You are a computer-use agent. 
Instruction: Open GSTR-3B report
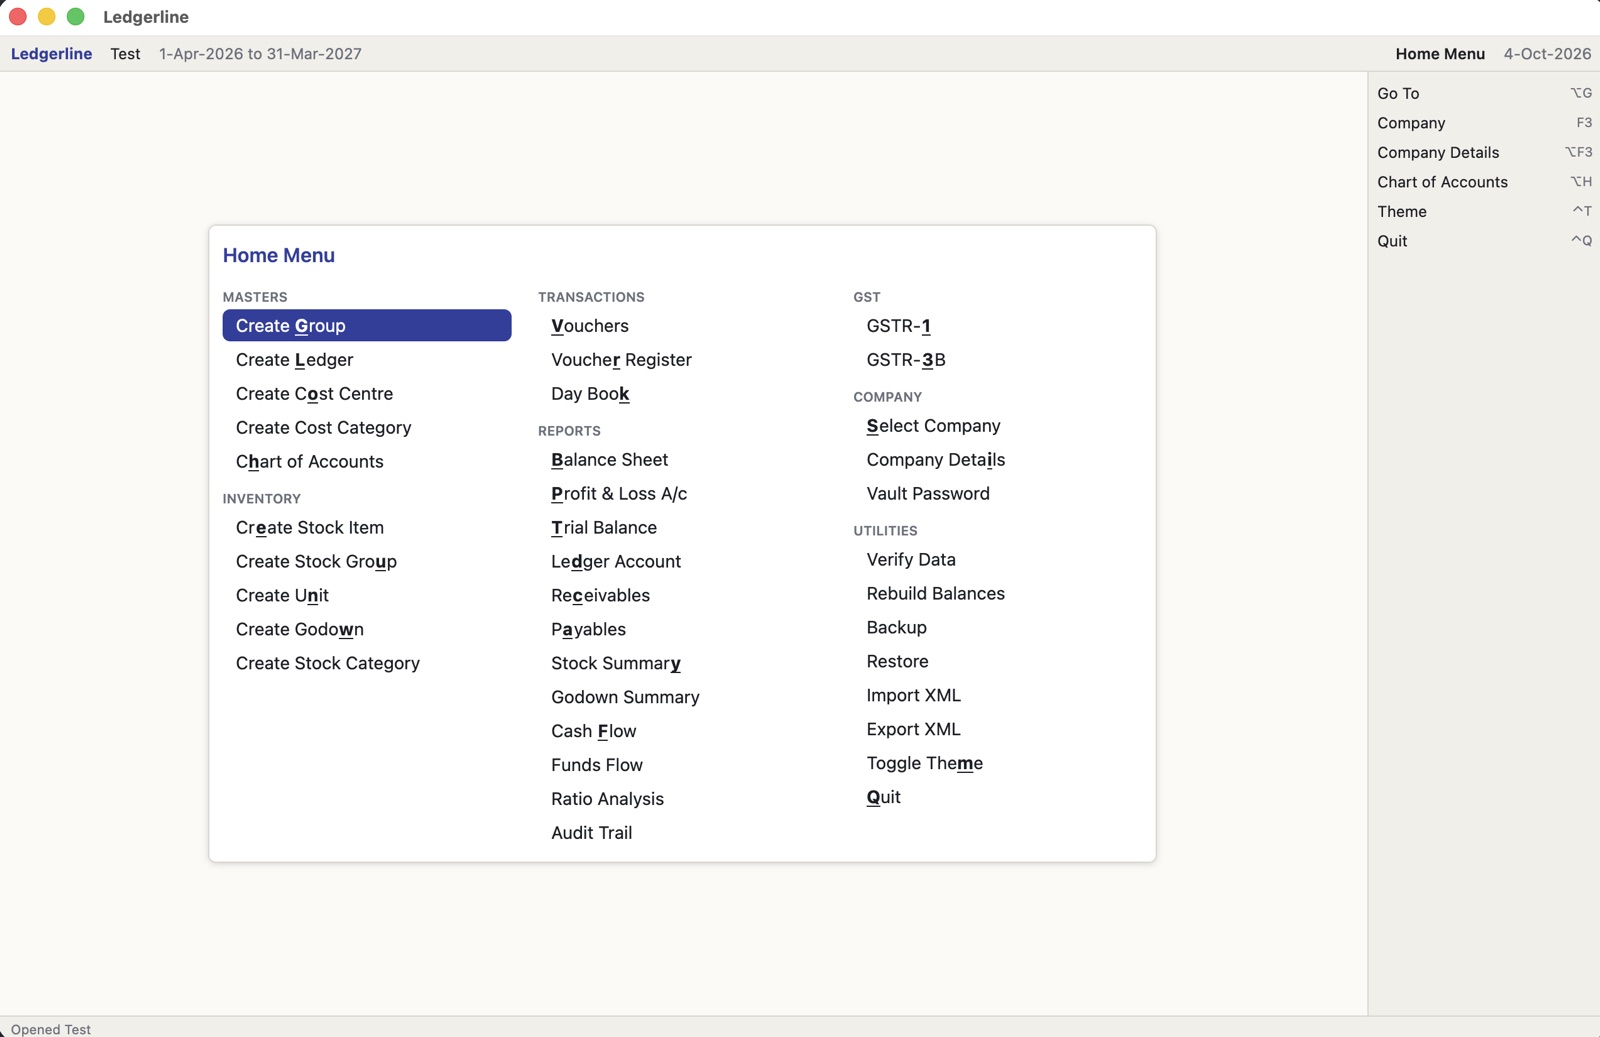[x=997, y=360]
